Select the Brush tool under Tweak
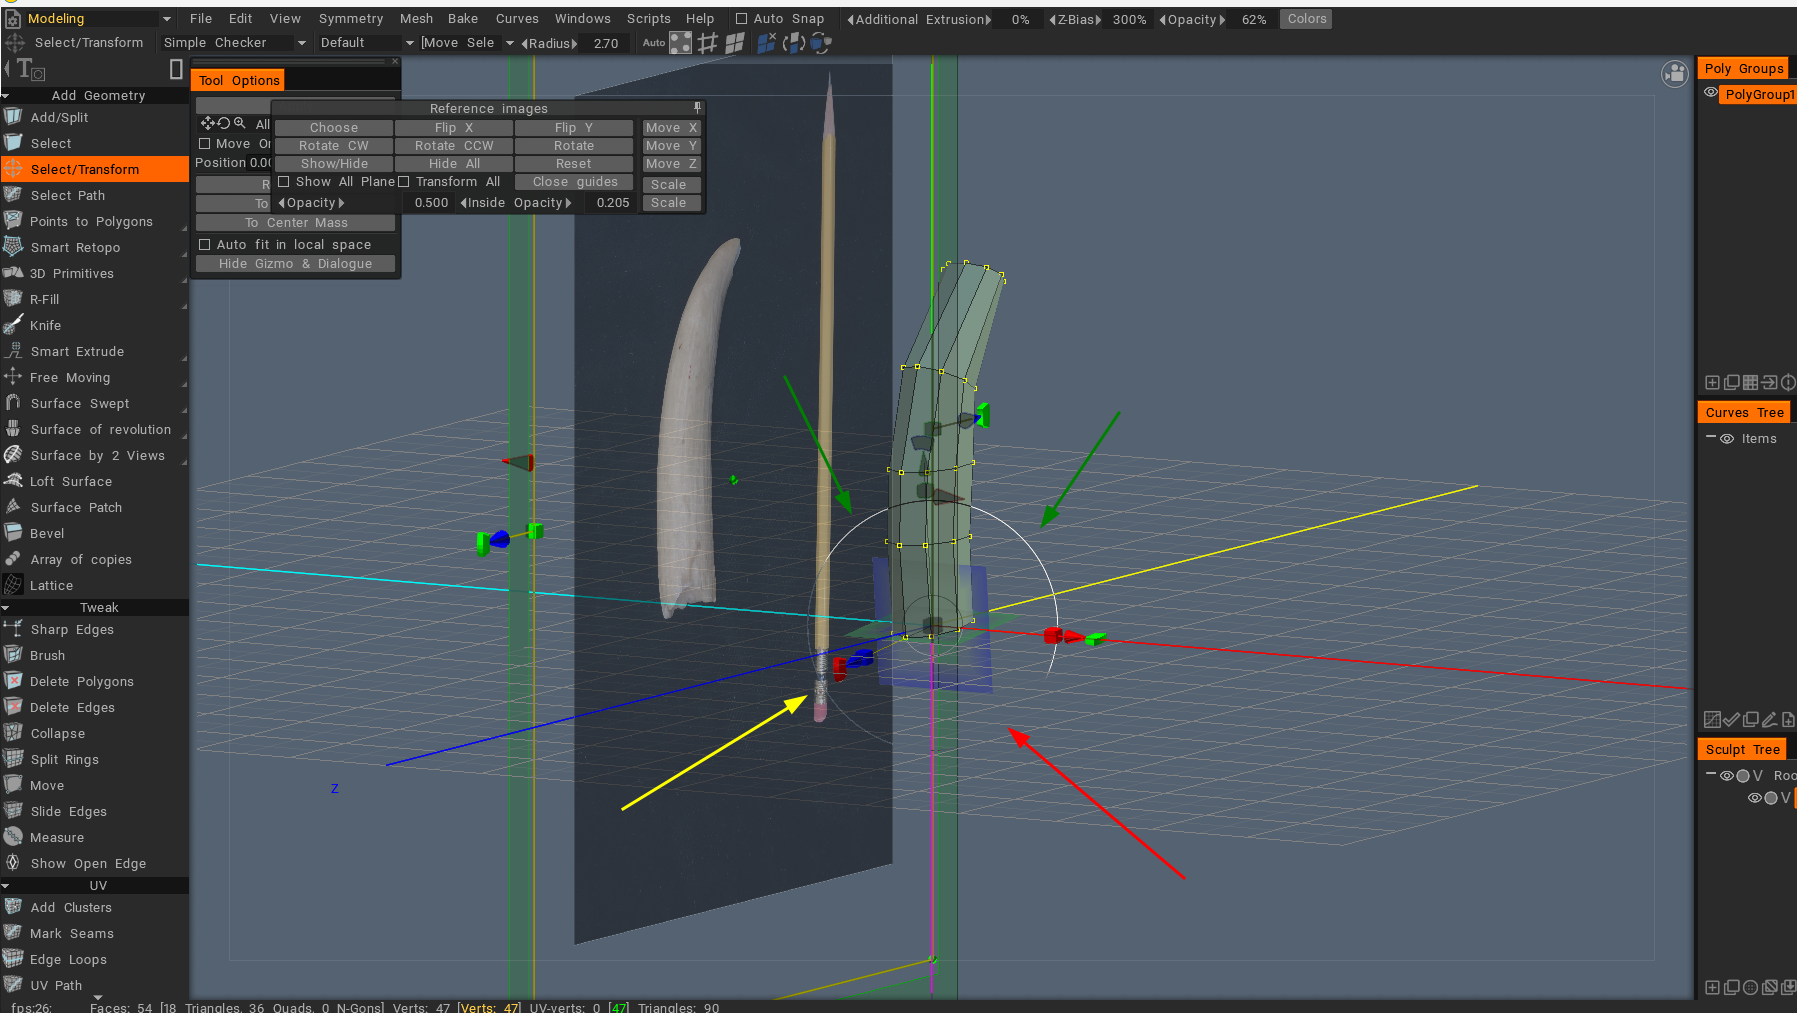Viewport: 1797px width, 1013px height. click(47, 655)
